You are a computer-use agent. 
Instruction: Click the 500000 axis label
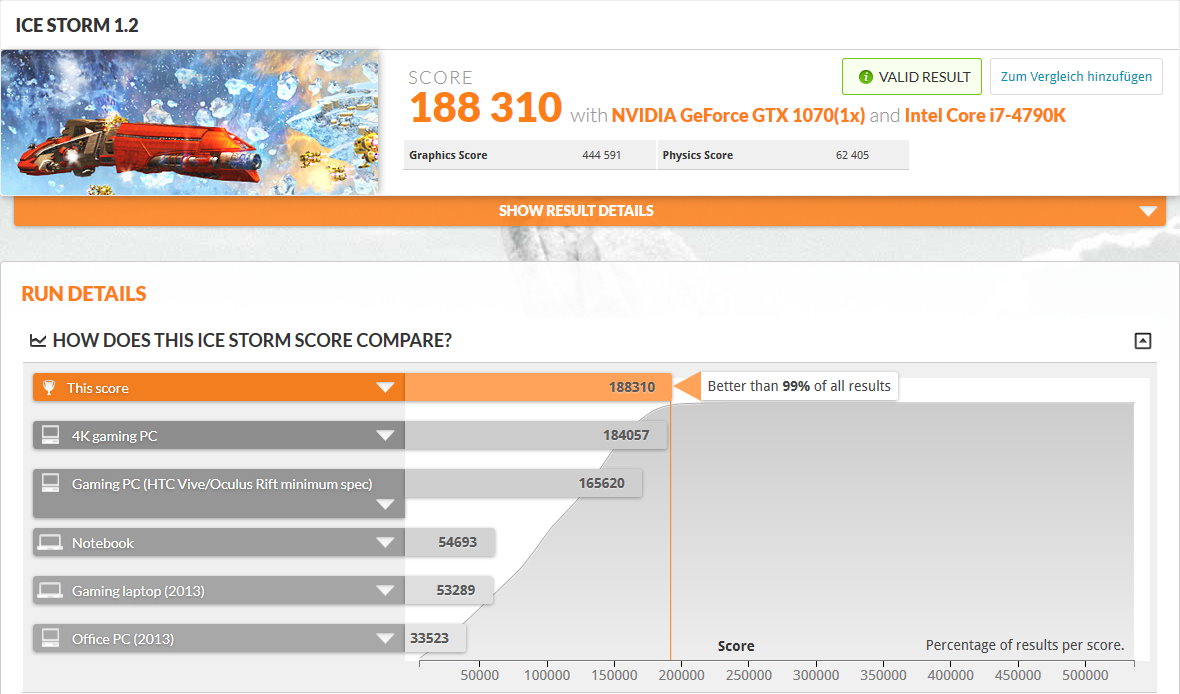[x=1084, y=675]
